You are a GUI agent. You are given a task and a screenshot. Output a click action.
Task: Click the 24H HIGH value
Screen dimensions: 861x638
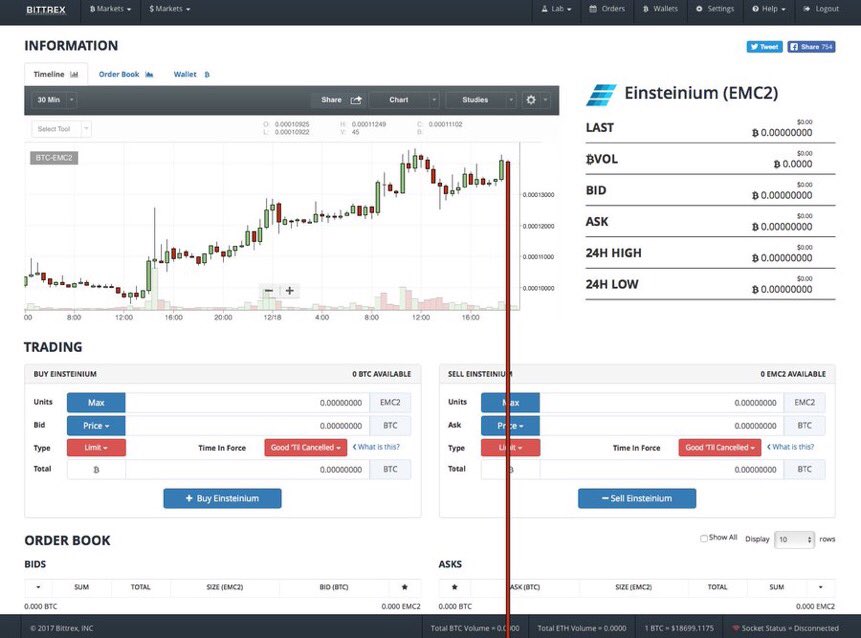[x=782, y=258]
